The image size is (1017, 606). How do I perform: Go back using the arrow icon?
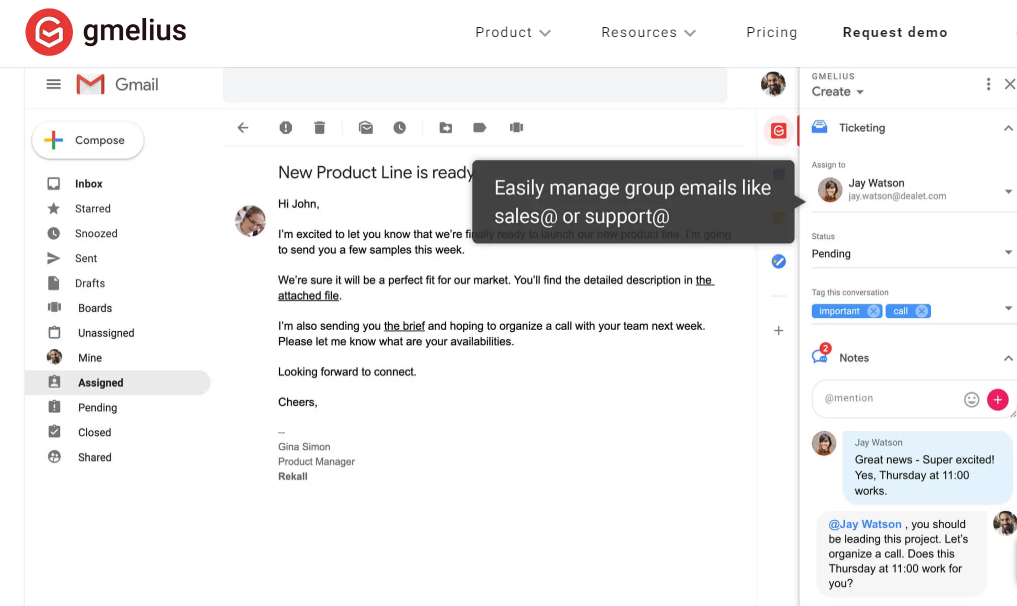(242, 128)
